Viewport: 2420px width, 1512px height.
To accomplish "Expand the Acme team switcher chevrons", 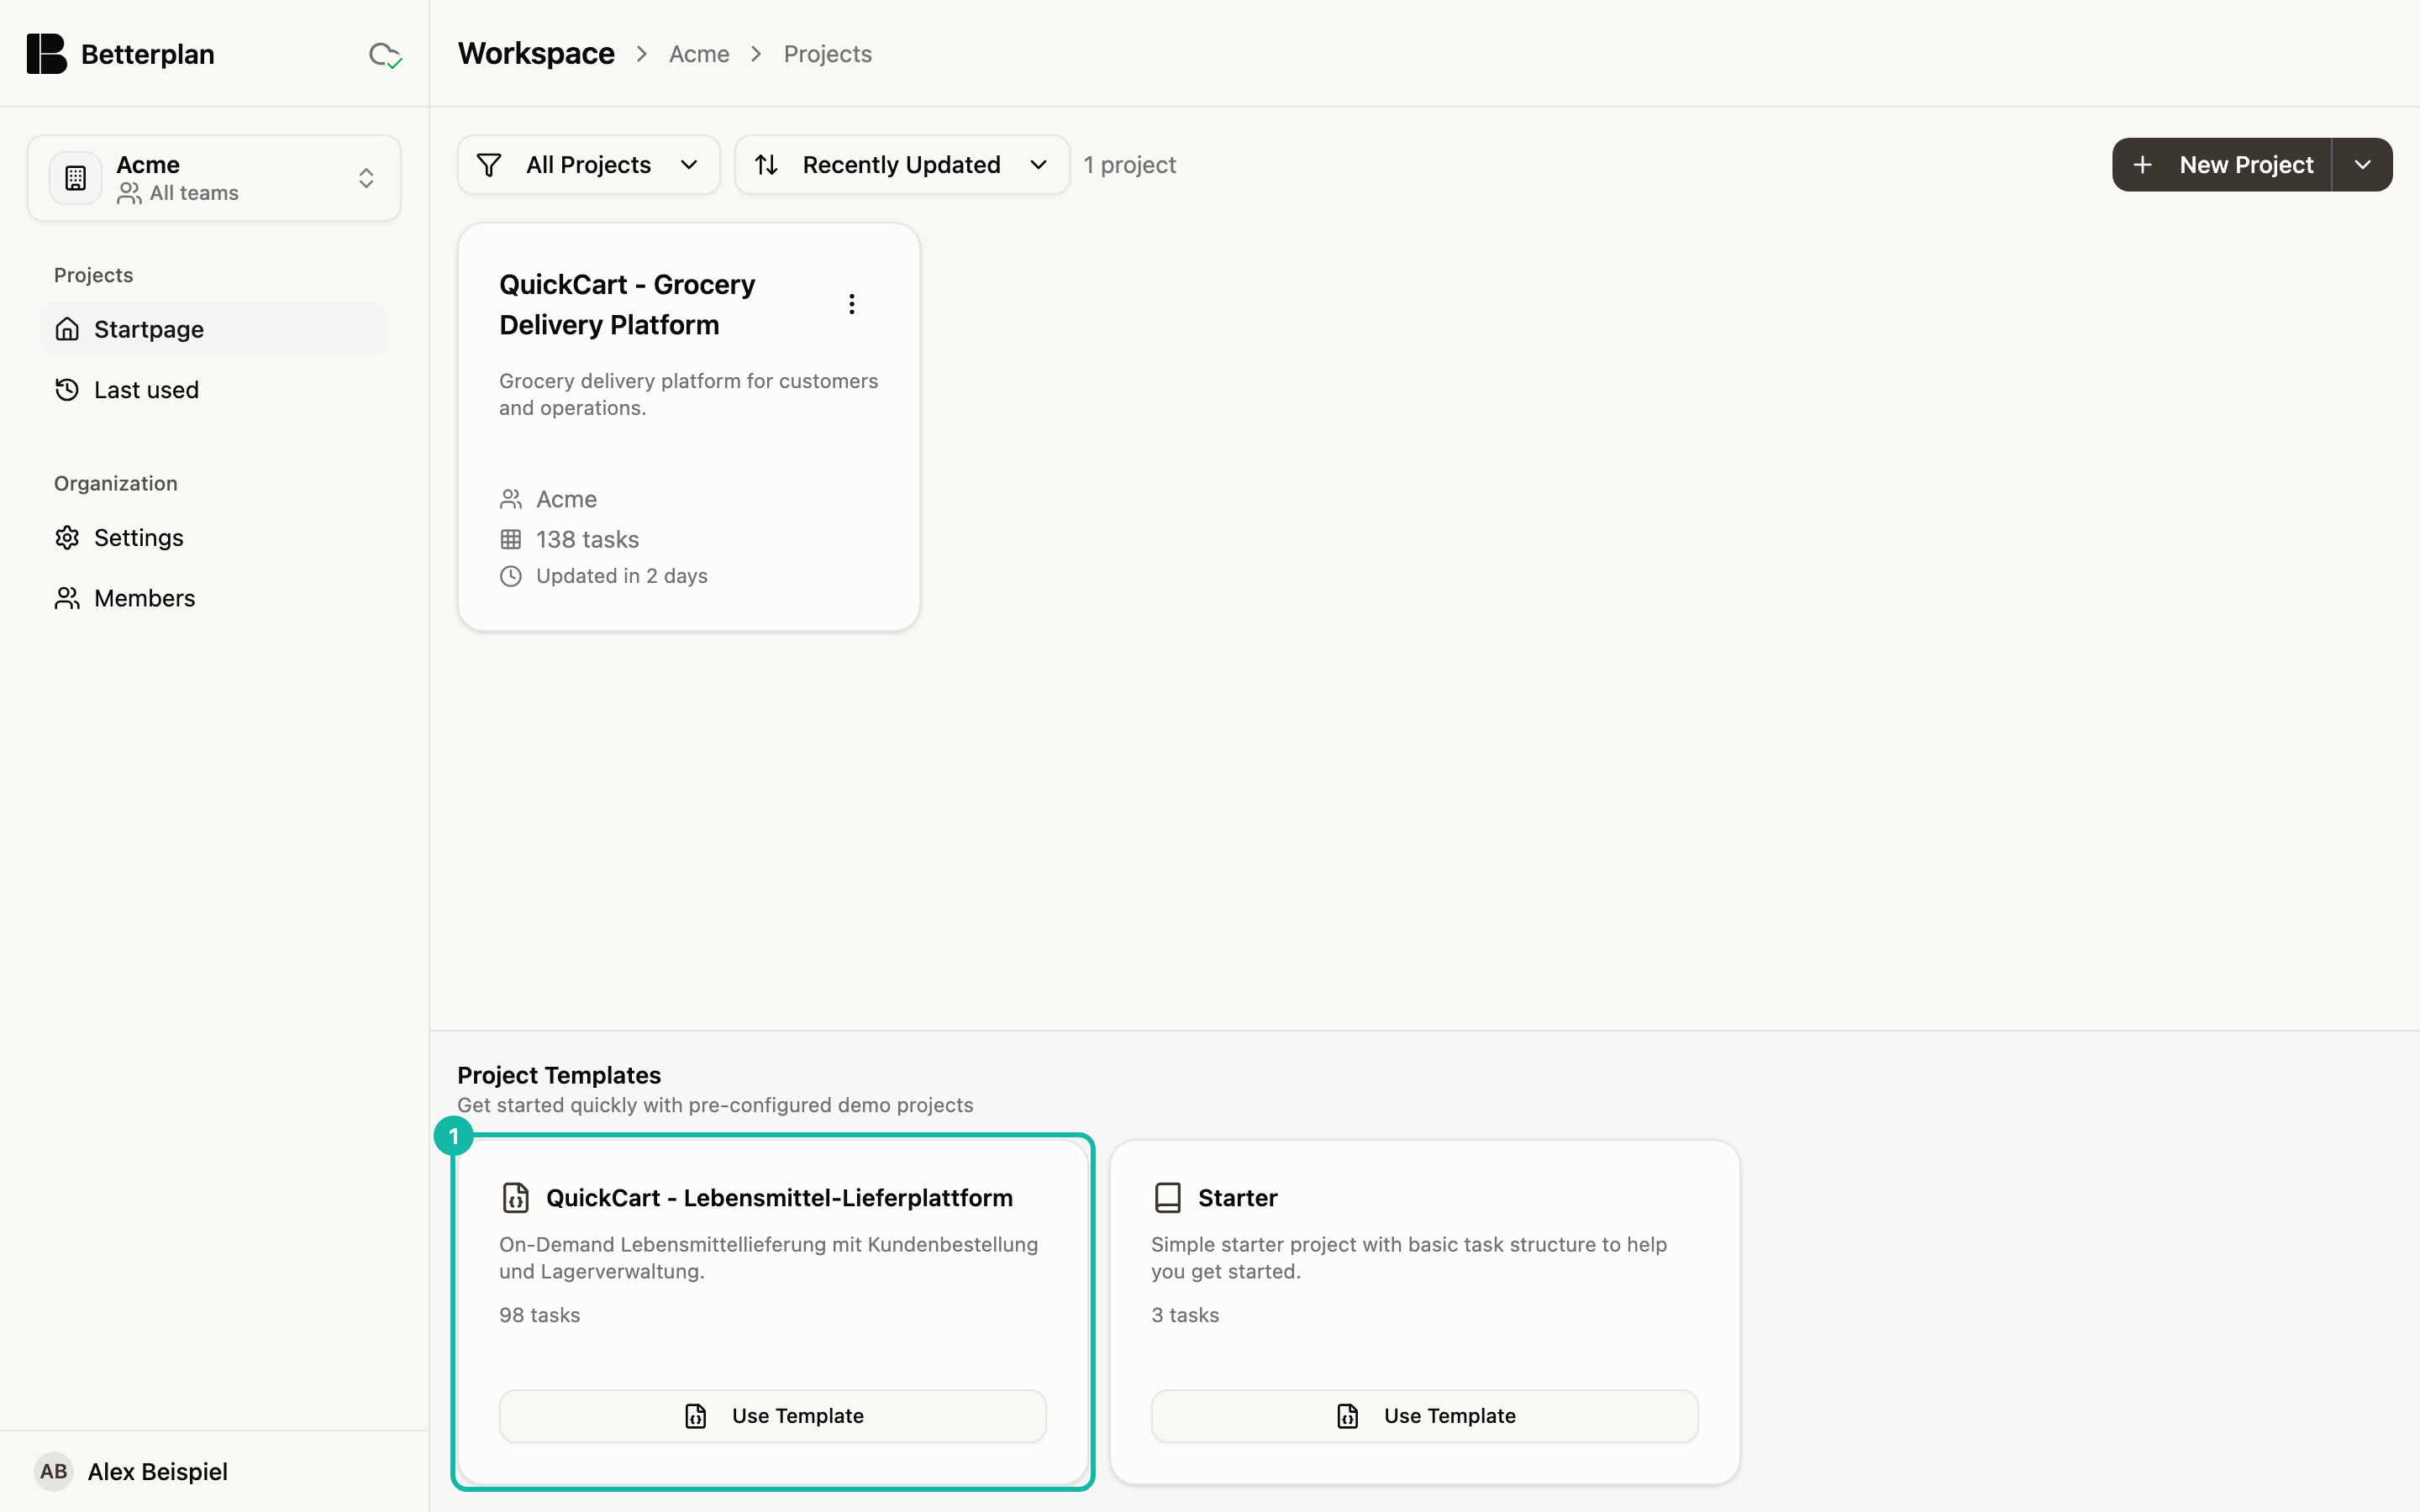I will coord(366,178).
